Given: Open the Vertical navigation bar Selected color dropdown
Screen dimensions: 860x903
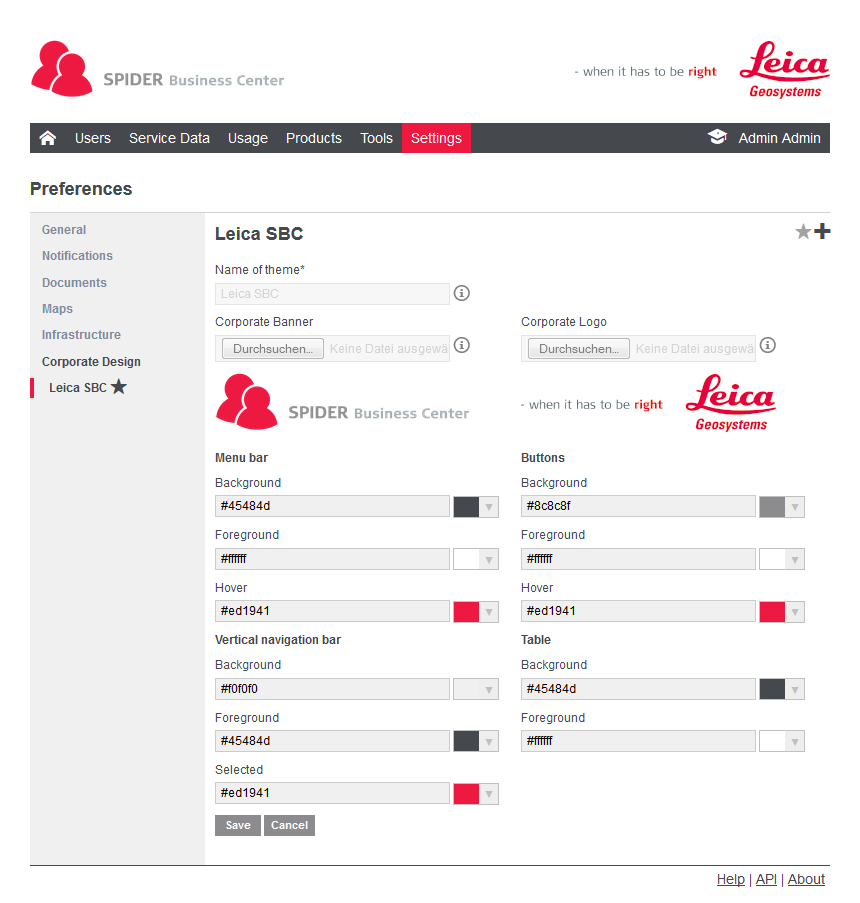Looking at the screenshot, I should point(489,794).
